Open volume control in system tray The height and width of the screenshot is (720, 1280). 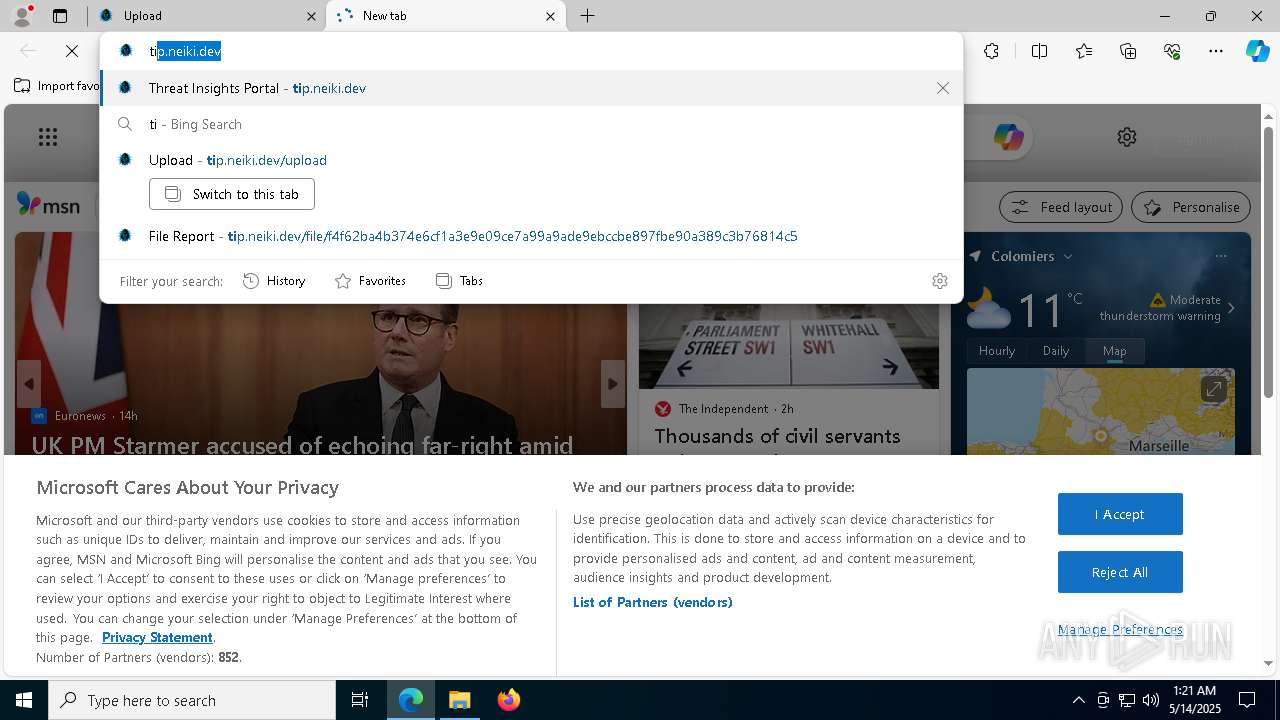coord(1150,700)
